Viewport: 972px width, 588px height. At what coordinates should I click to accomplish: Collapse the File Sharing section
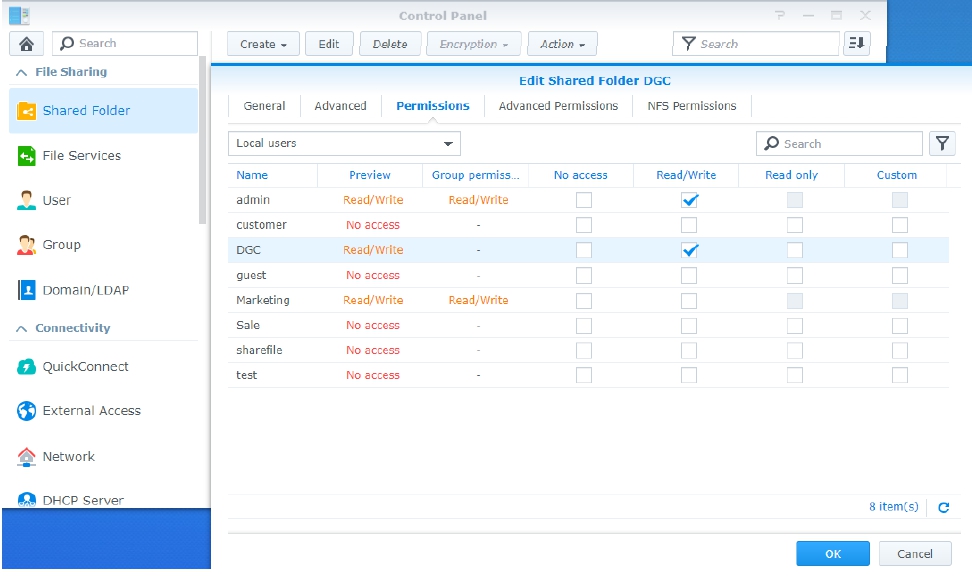pos(21,72)
